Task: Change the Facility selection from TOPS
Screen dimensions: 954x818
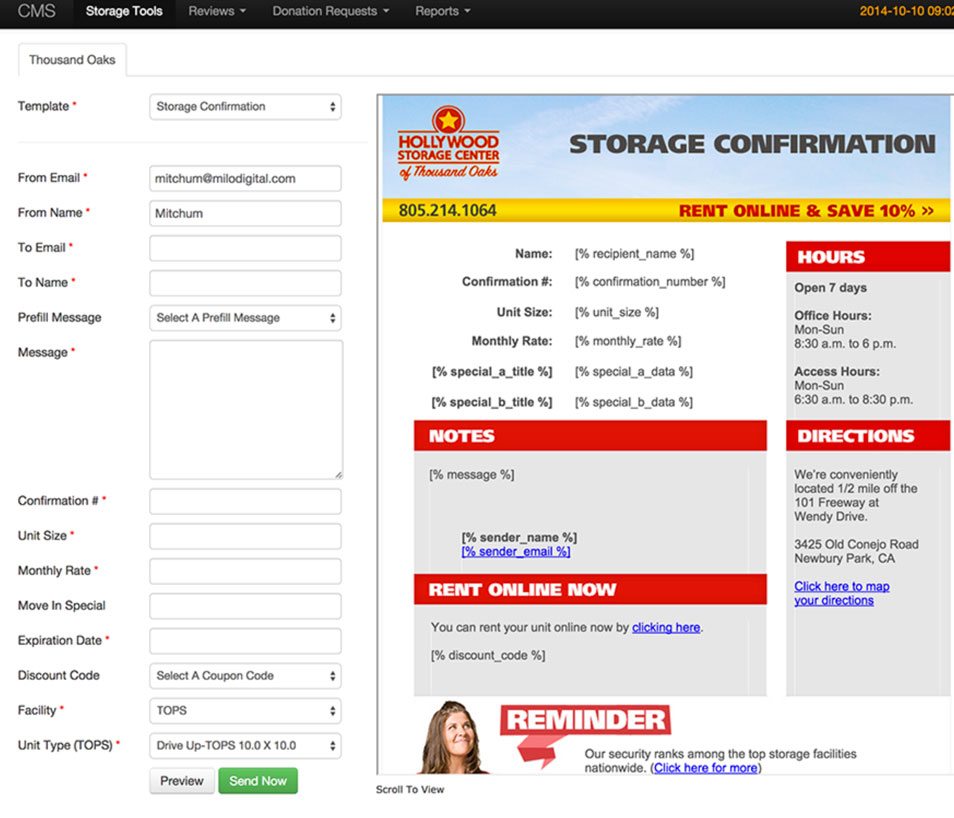Action: click(245, 711)
